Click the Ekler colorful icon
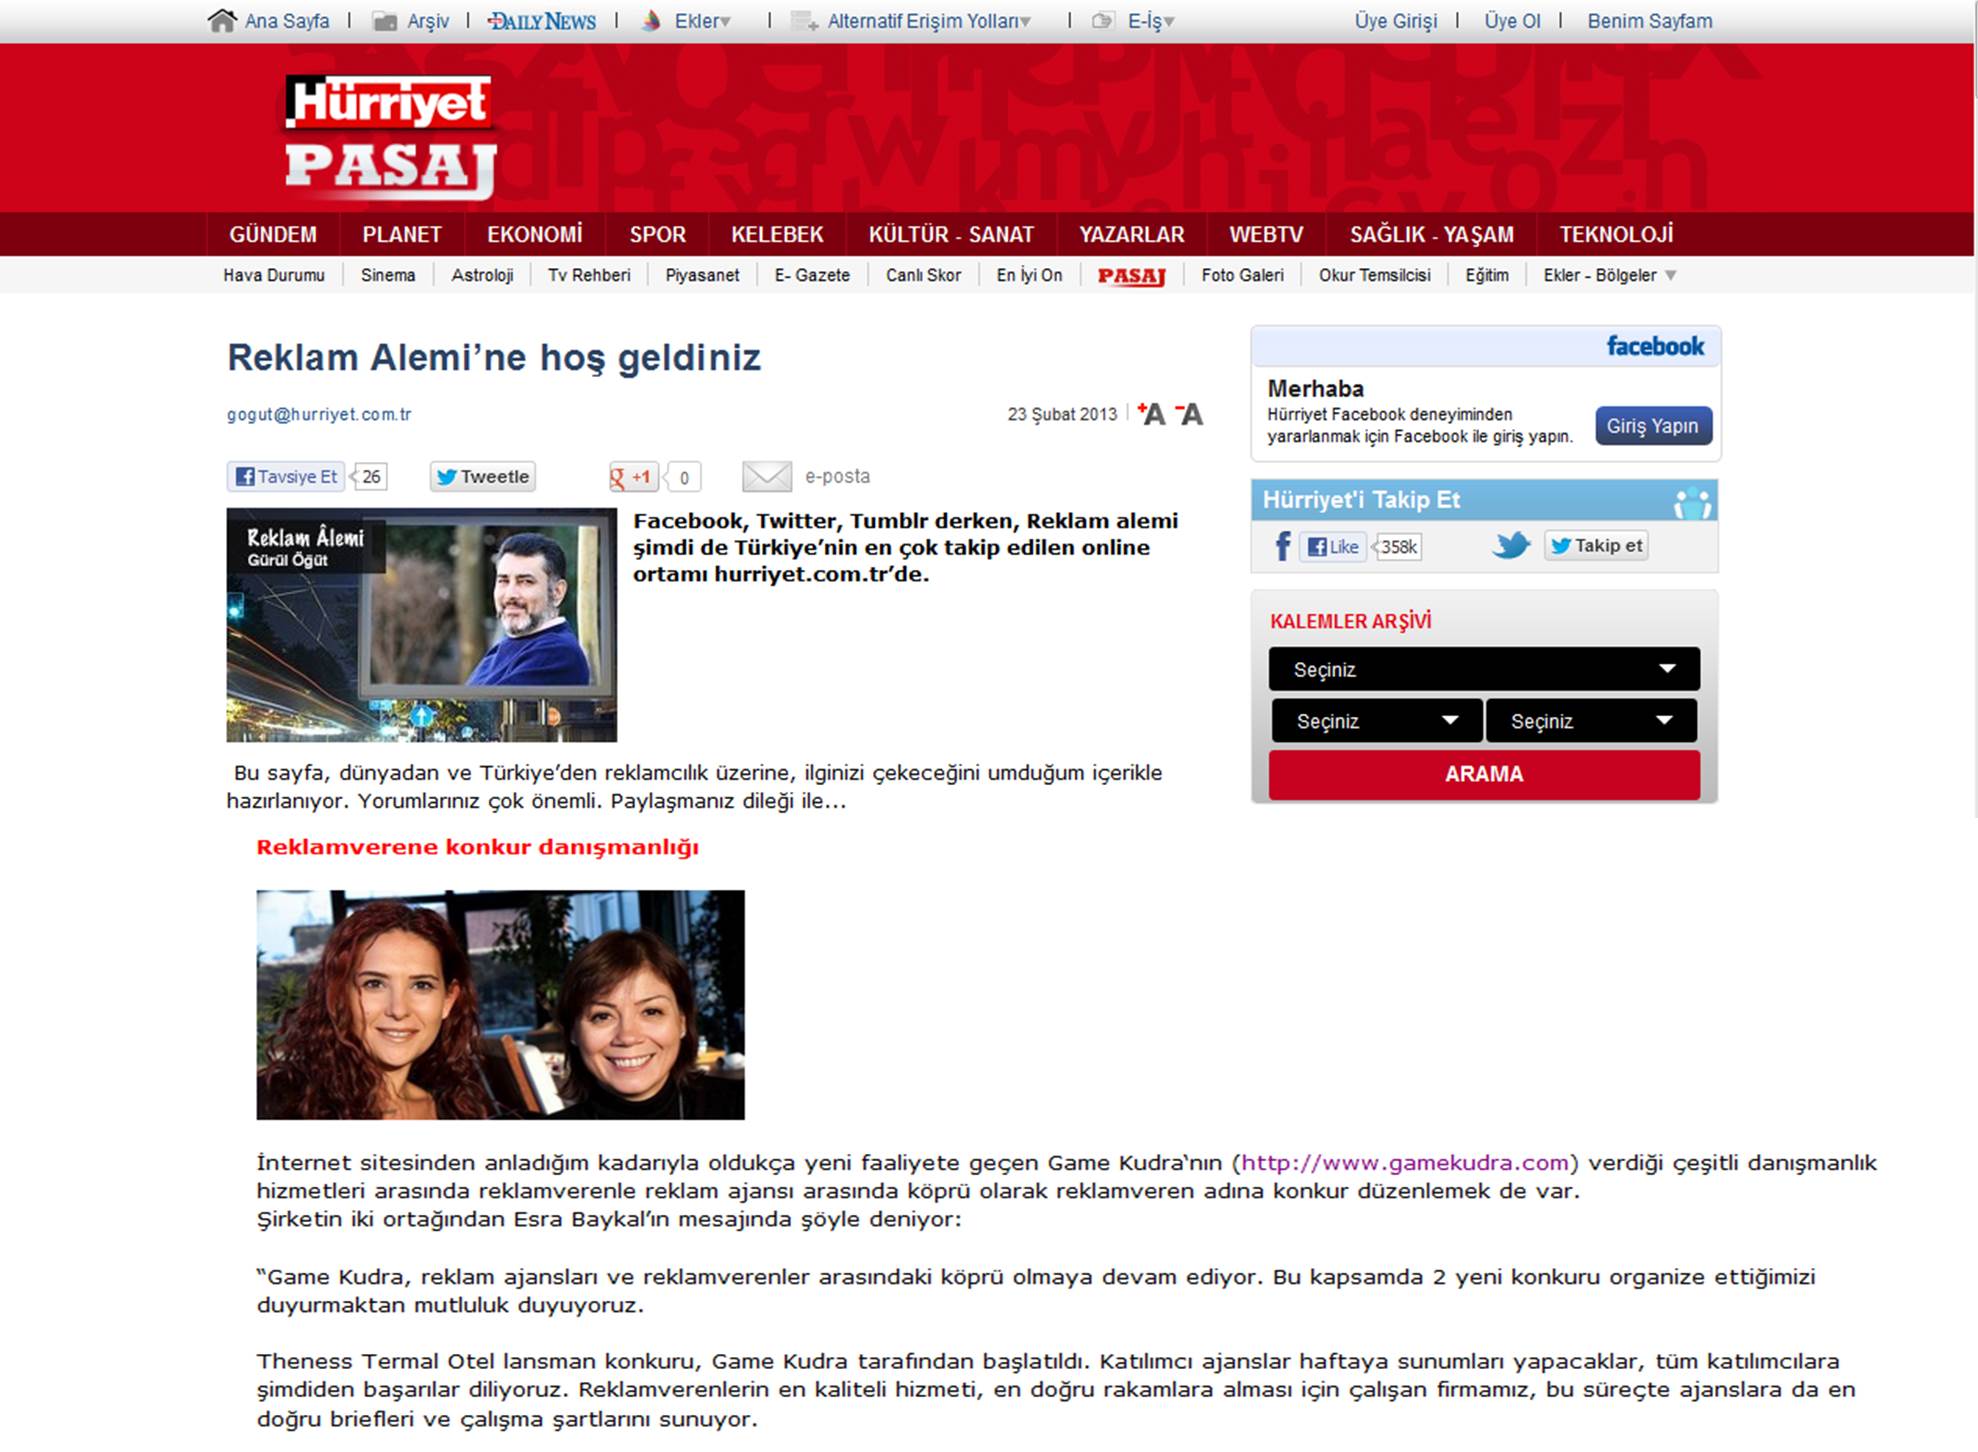The width and height of the screenshot is (1978, 1452). click(x=651, y=21)
